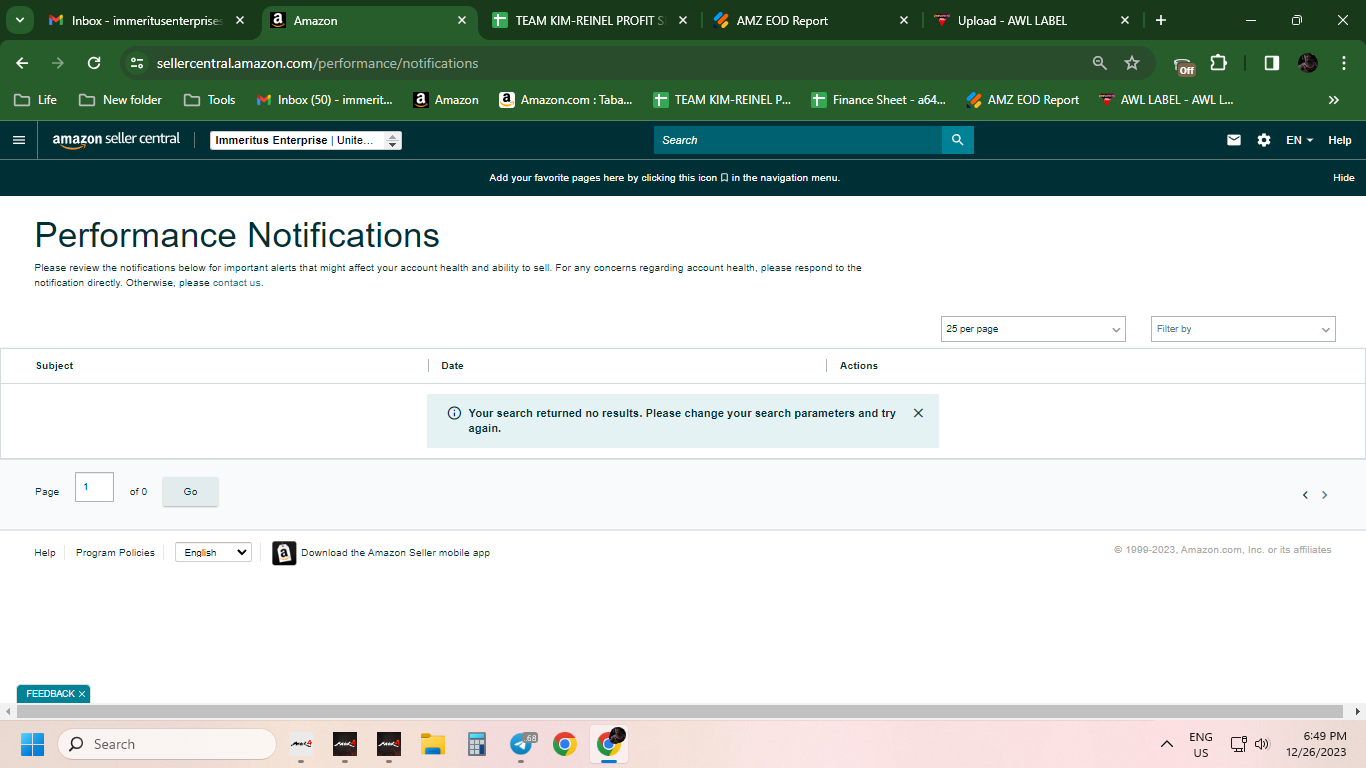Viewport: 1366px width, 768px height.
Task: Open the Chrome zoom magnifier in address bar
Action: coord(1100,63)
